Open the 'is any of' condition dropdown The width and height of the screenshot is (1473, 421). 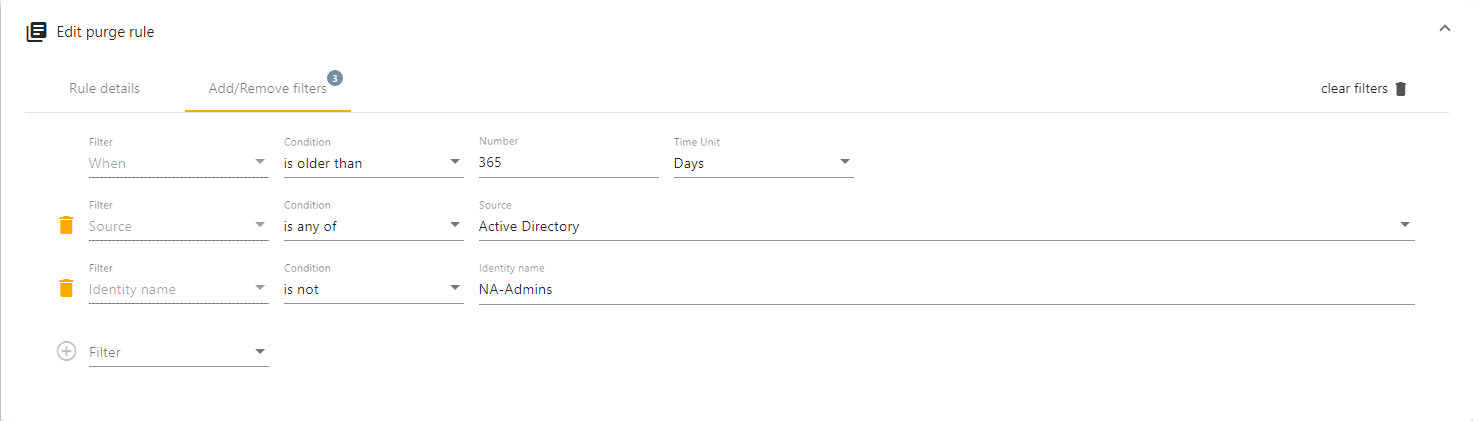pos(373,226)
